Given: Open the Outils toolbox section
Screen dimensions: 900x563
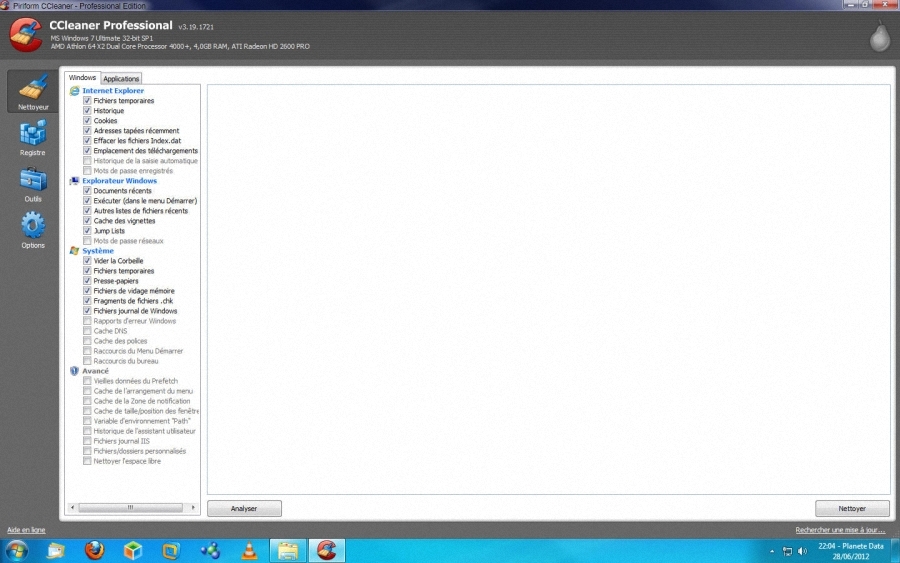Looking at the screenshot, I should (x=33, y=184).
